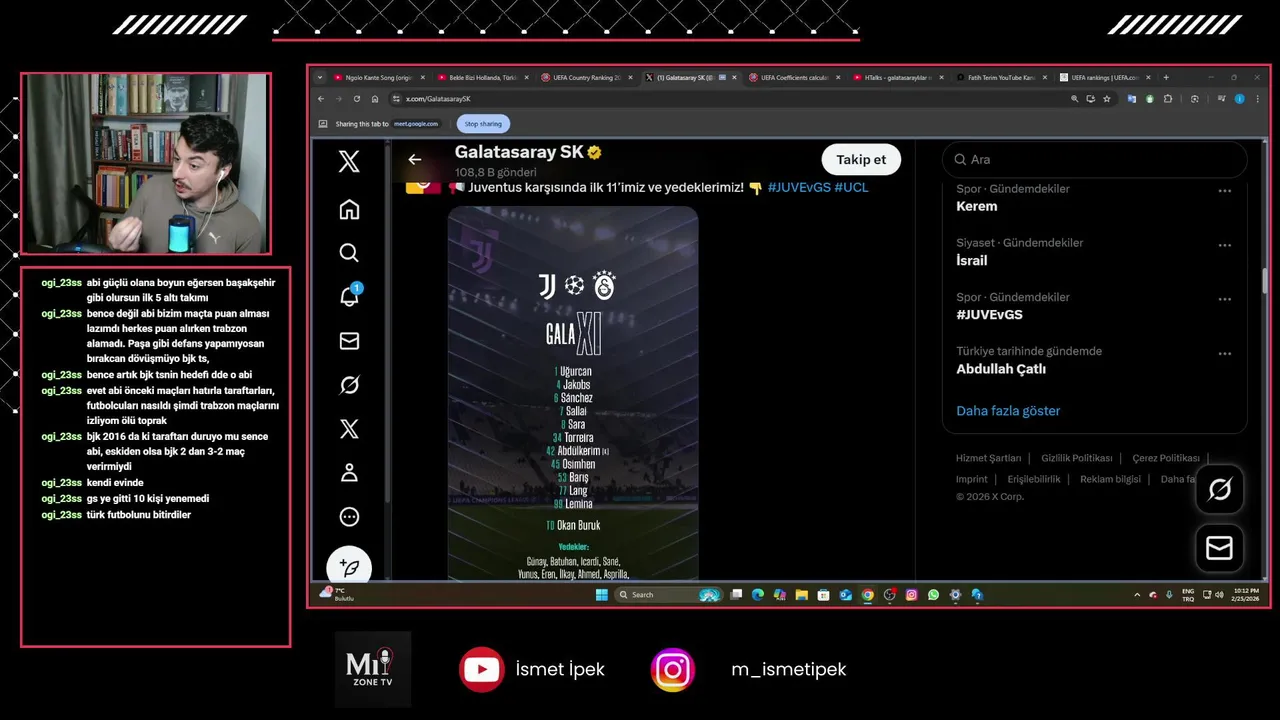Viewport: 1280px width, 720px height.
Task: Open Settings gear on taskbar
Action: 955,595
